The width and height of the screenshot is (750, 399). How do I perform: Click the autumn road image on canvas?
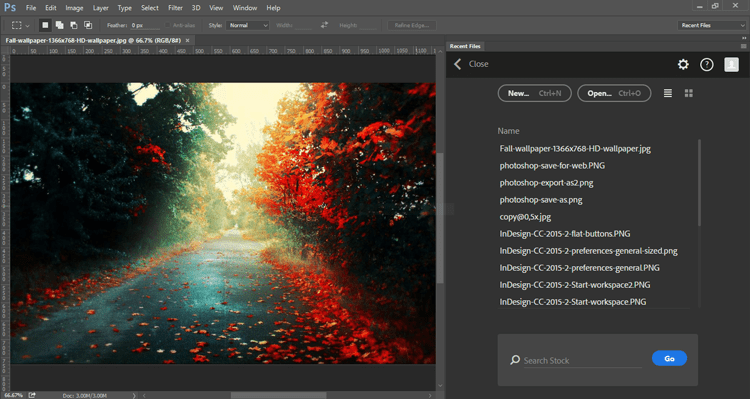(223, 223)
